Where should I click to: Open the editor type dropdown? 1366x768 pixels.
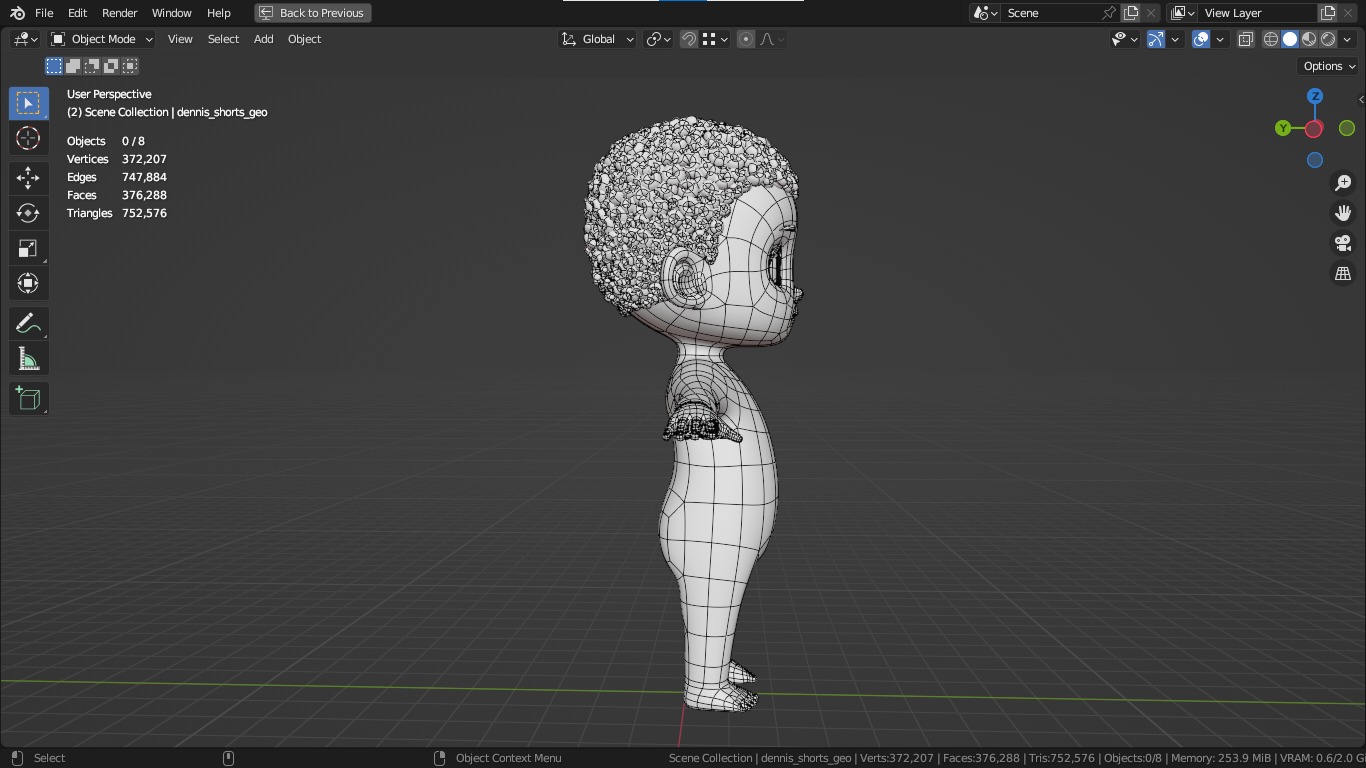(x=25, y=39)
